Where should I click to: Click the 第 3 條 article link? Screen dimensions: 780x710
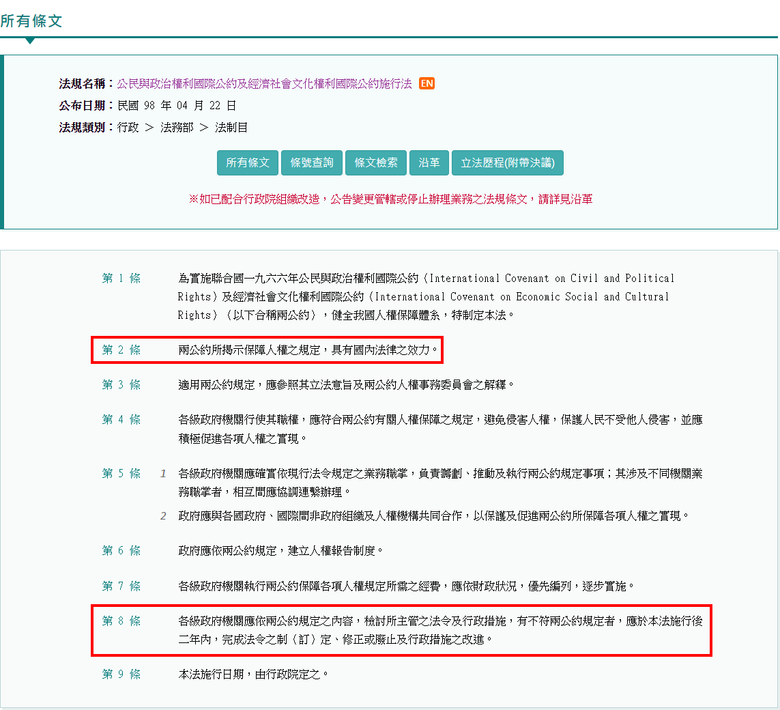click(121, 385)
